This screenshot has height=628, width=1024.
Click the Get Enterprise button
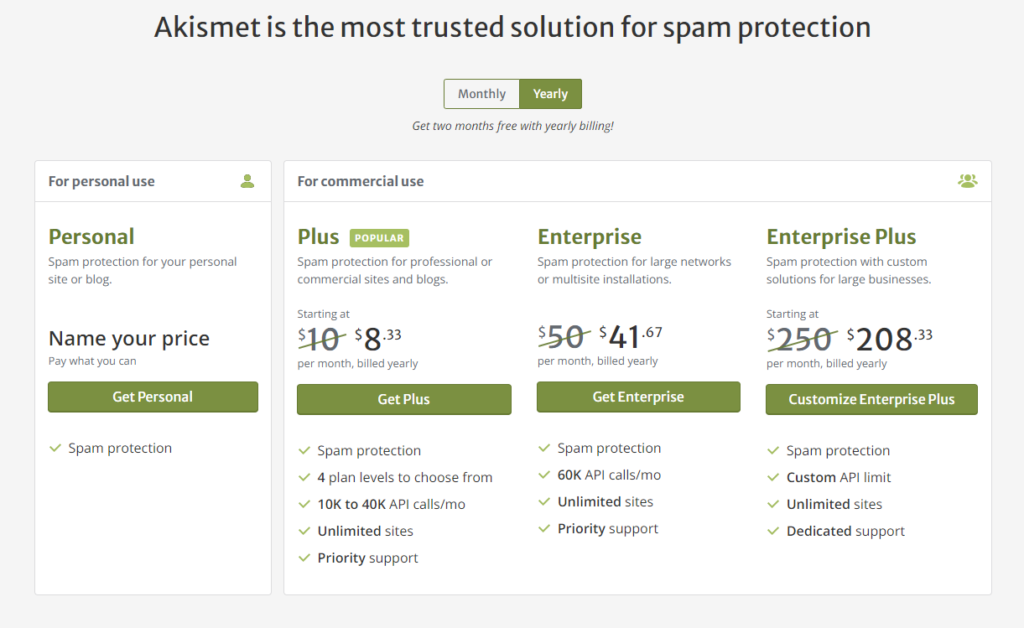(638, 397)
